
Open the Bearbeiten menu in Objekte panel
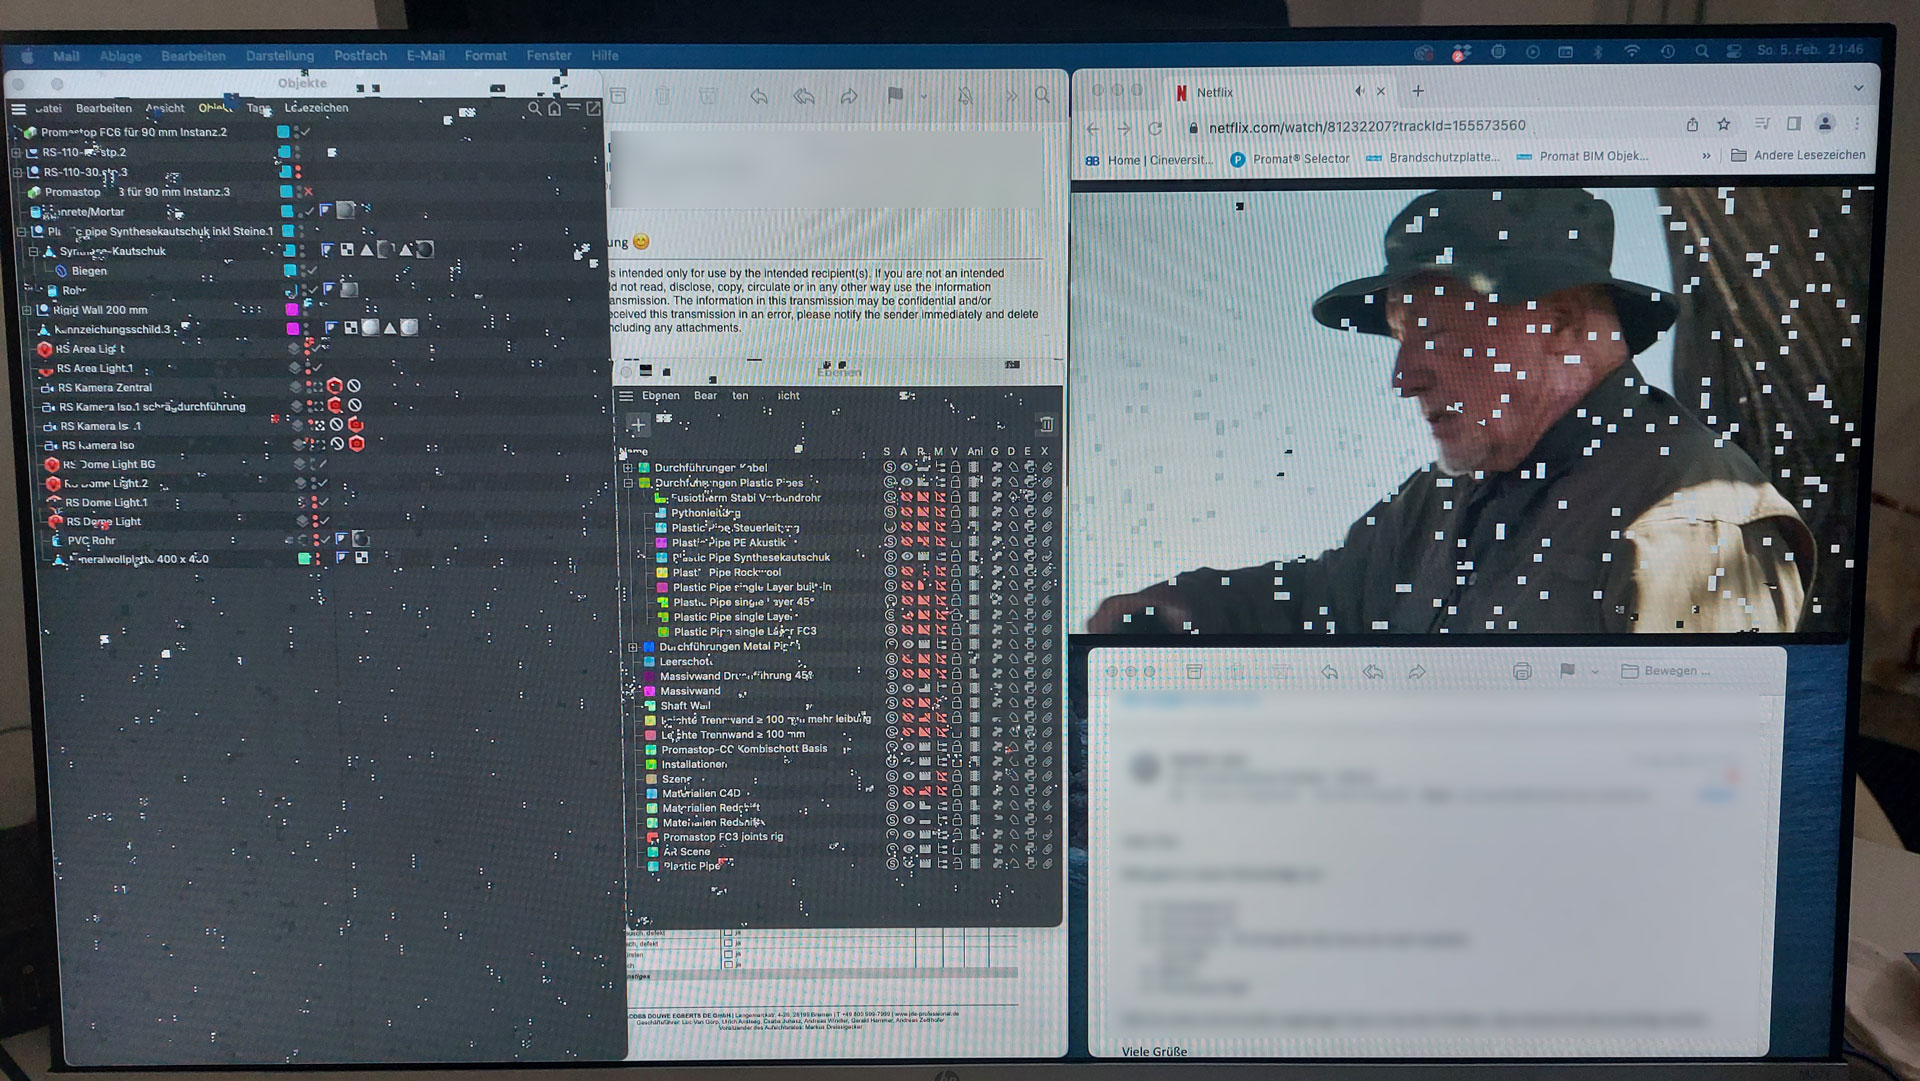tap(103, 108)
